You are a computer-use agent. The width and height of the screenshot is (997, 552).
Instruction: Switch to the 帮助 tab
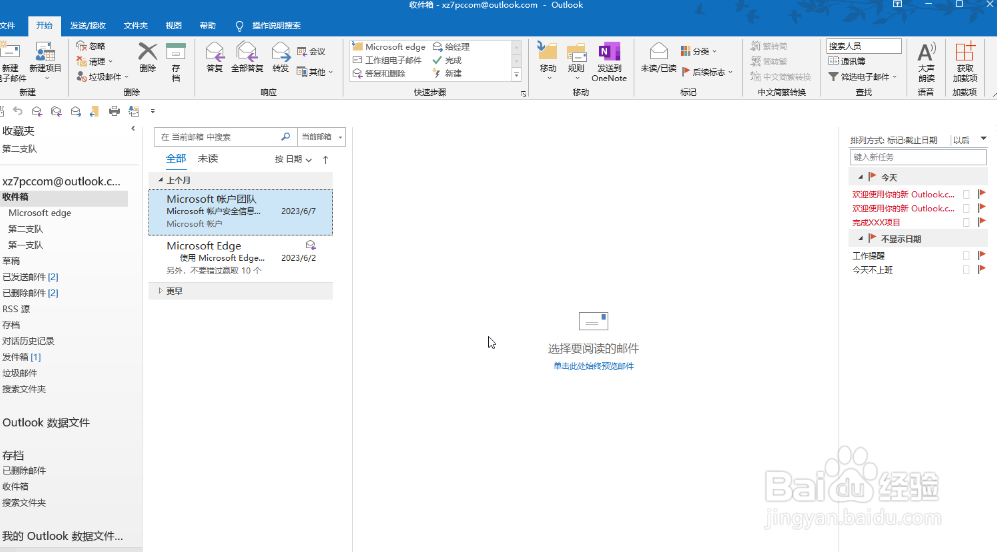pos(207,25)
